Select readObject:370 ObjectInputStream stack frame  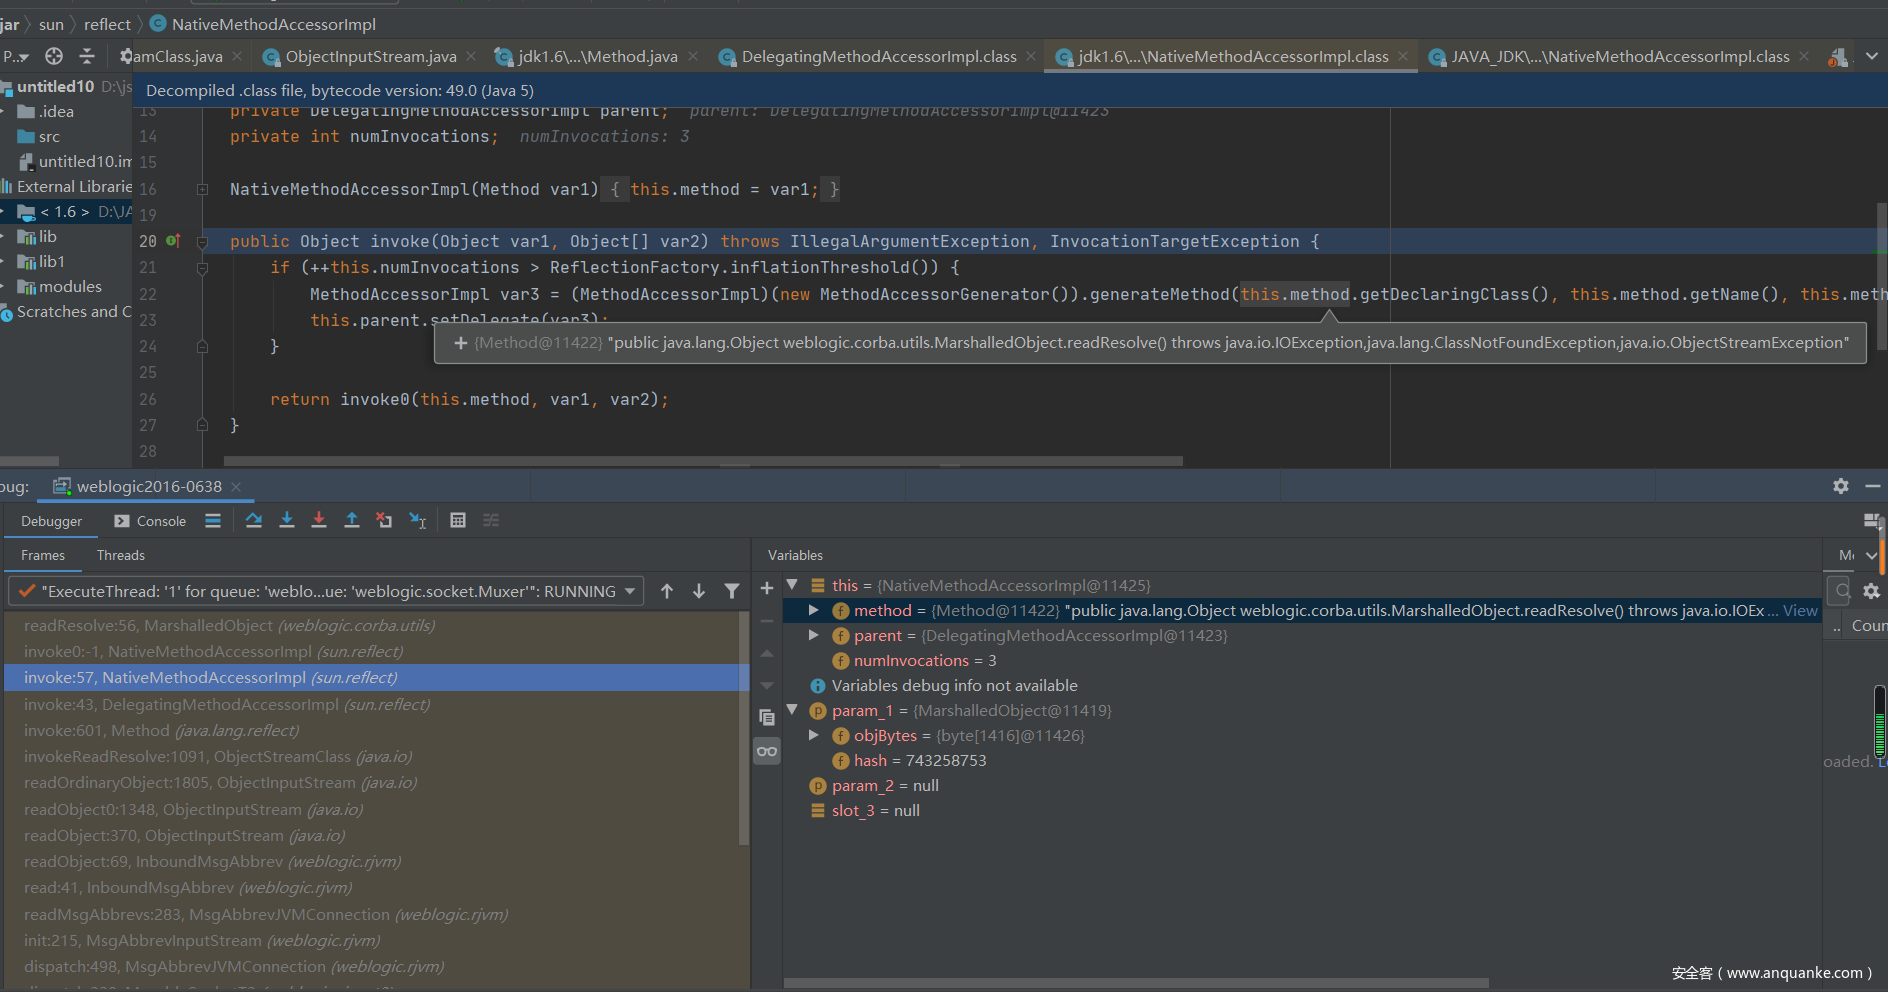pos(184,835)
